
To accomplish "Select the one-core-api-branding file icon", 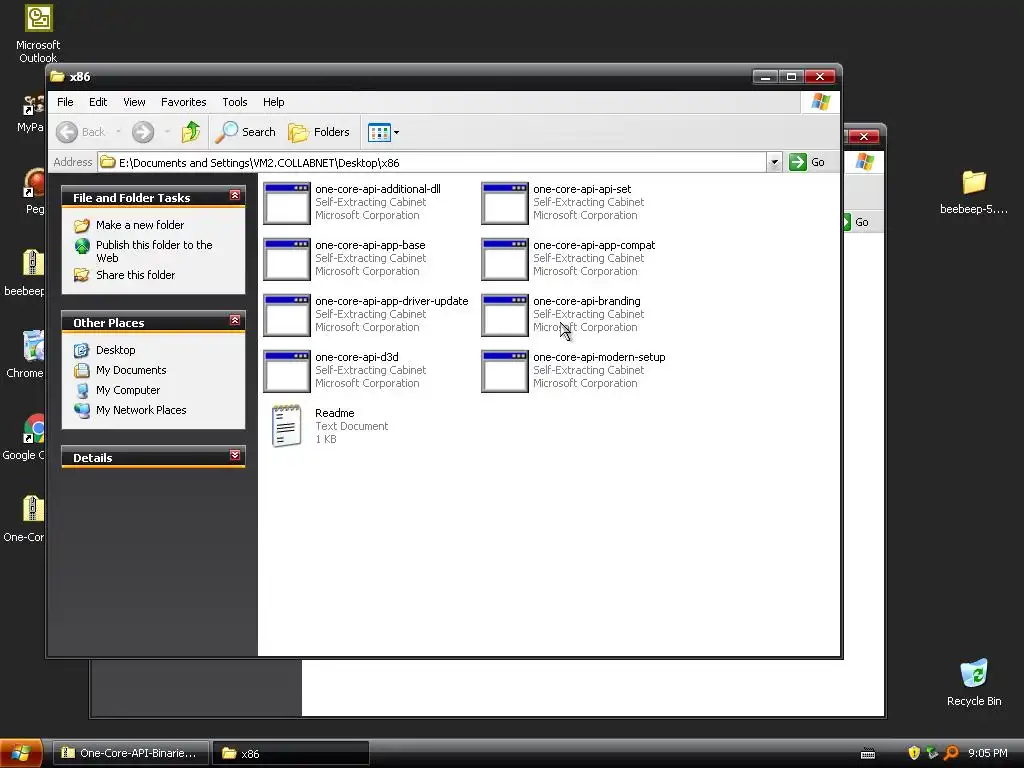I will (x=505, y=315).
